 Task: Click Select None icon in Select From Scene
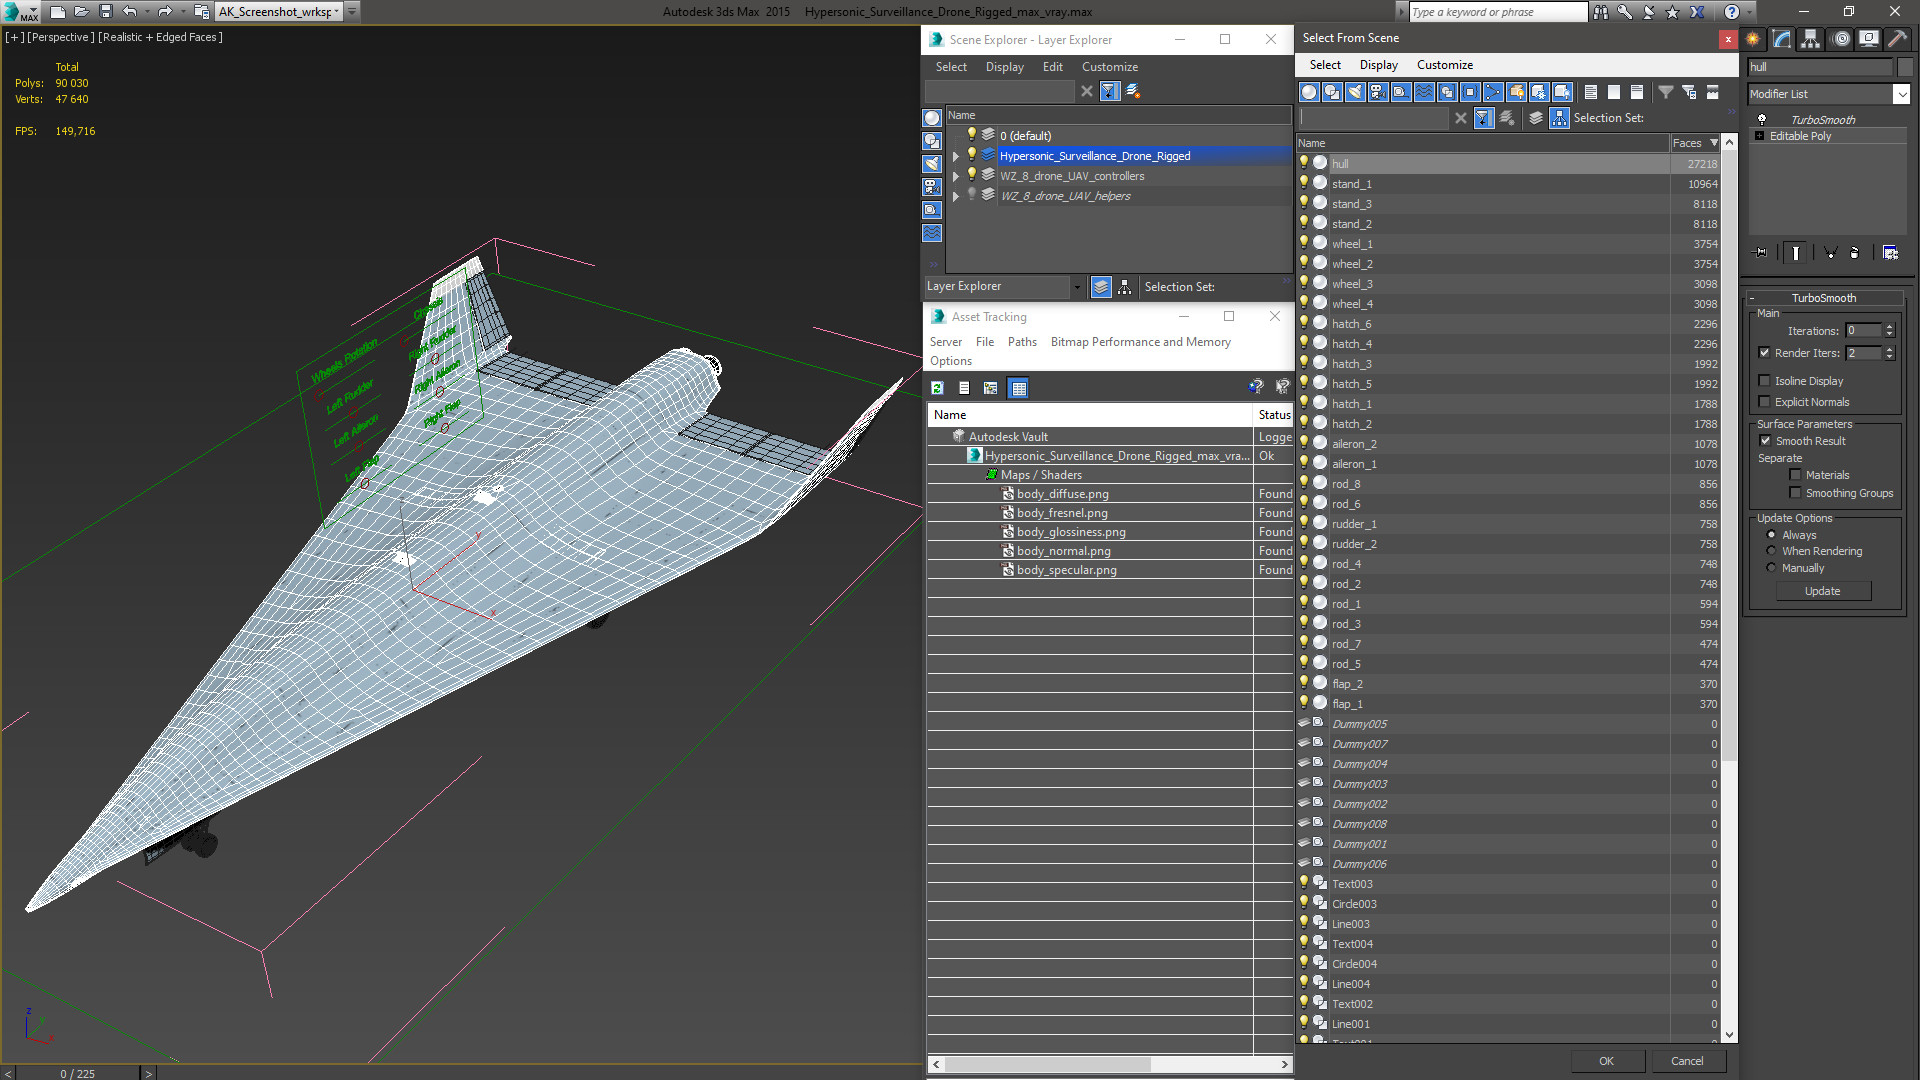[1613, 92]
